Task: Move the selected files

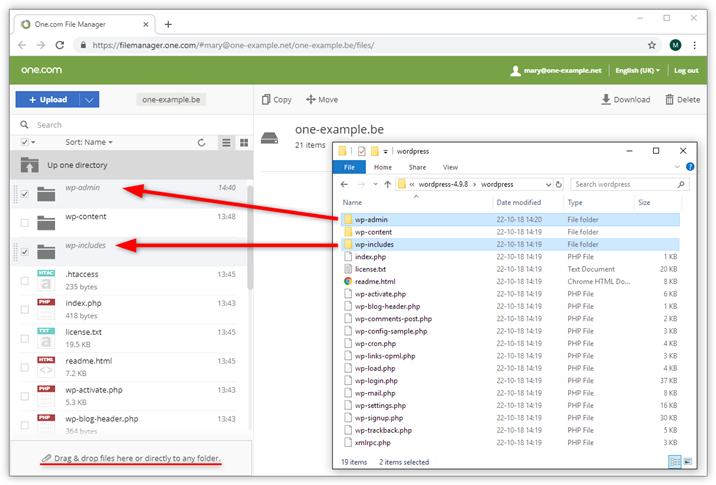Action: click(x=322, y=100)
